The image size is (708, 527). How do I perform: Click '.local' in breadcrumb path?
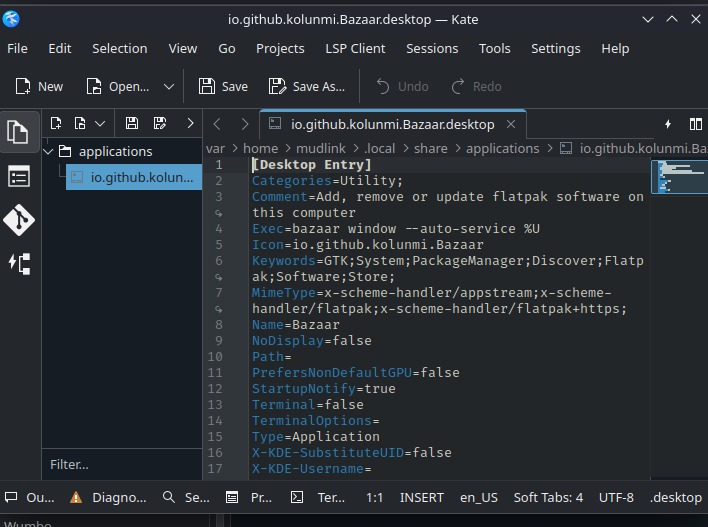click(x=379, y=148)
